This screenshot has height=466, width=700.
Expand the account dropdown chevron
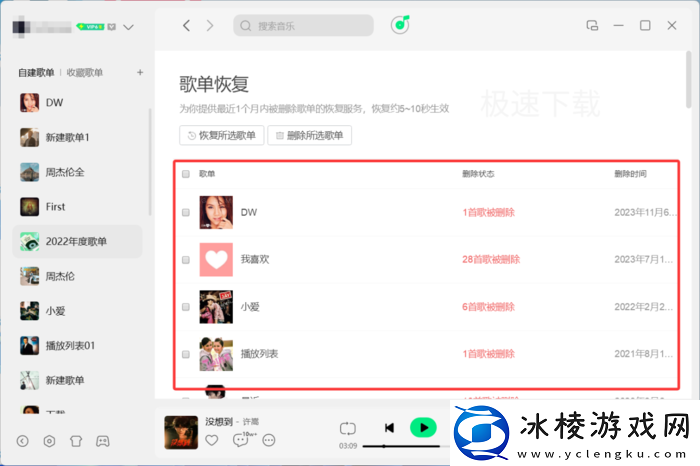tap(129, 27)
